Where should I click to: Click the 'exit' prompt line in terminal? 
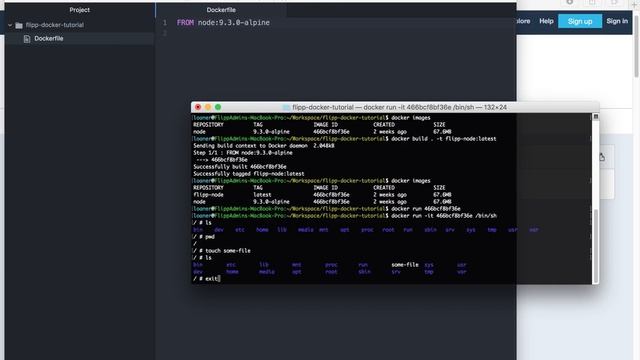[x=206, y=279]
